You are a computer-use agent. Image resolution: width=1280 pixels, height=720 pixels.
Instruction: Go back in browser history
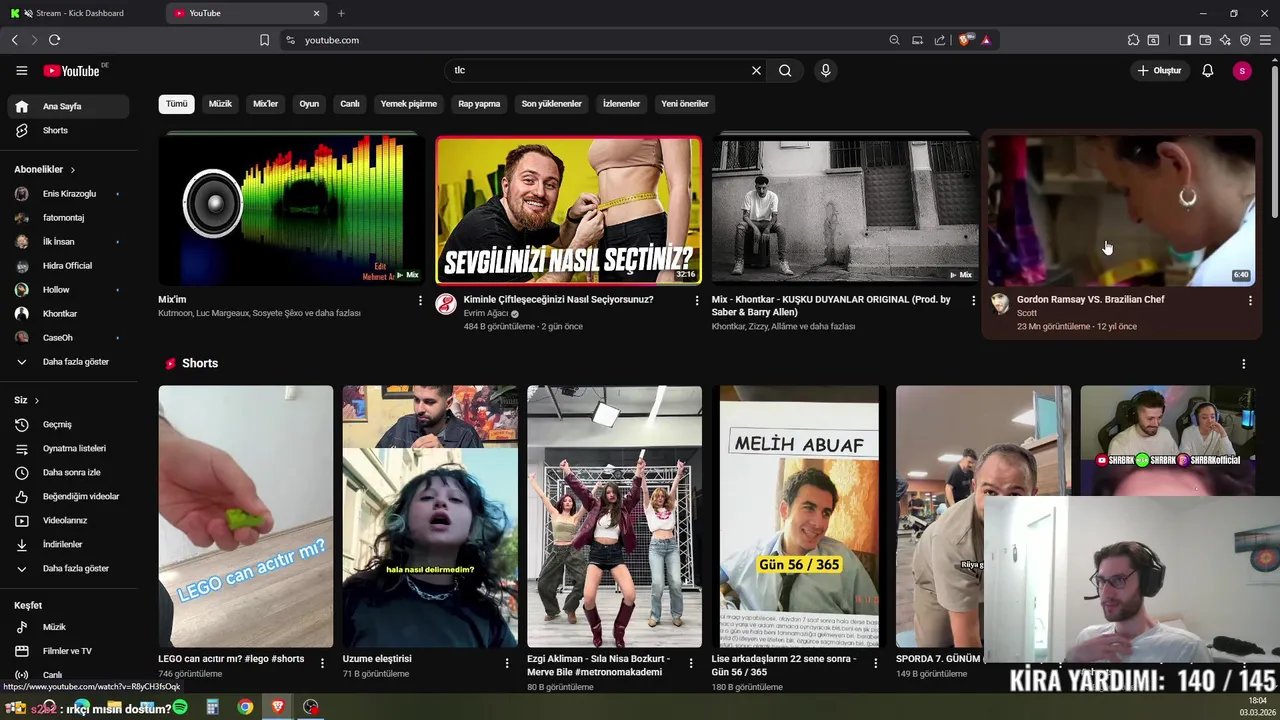(x=14, y=40)
